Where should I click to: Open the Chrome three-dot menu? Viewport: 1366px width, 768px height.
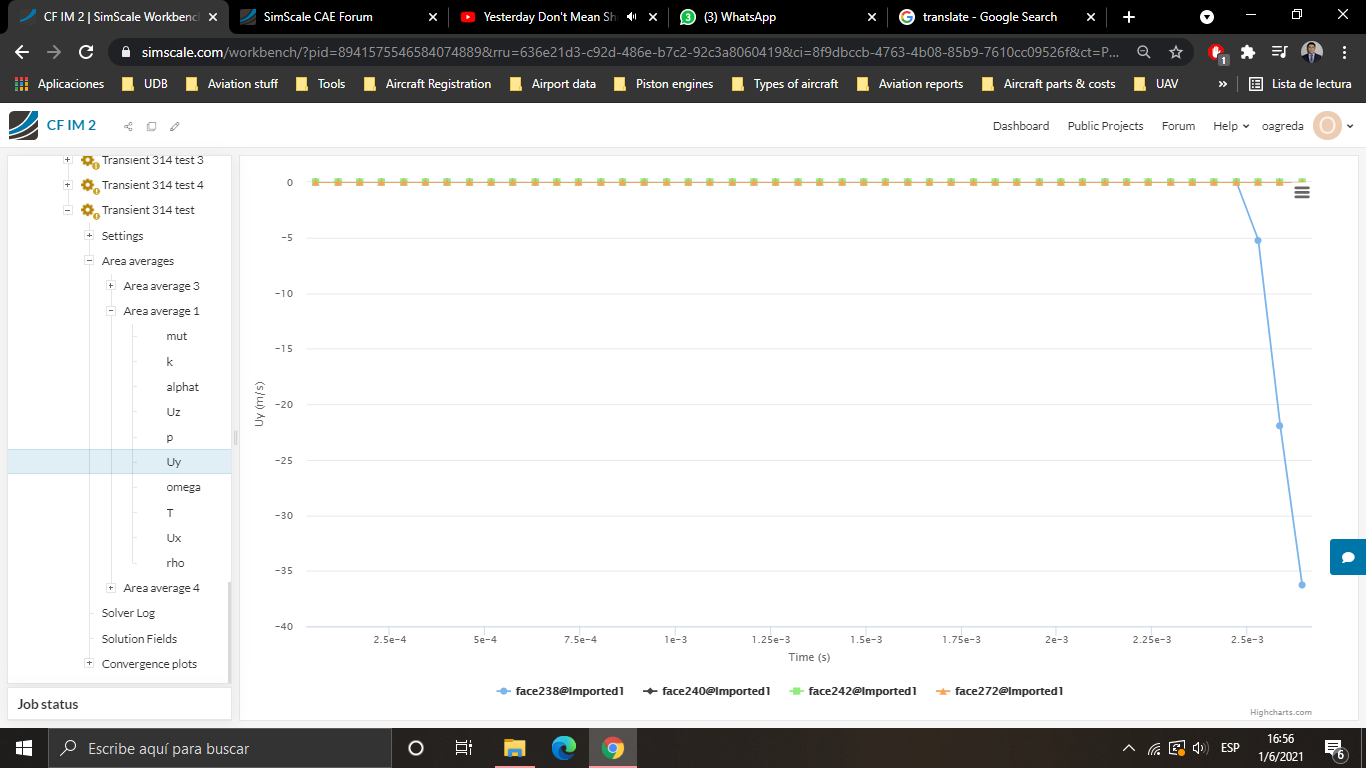[x=1344, y=52]
